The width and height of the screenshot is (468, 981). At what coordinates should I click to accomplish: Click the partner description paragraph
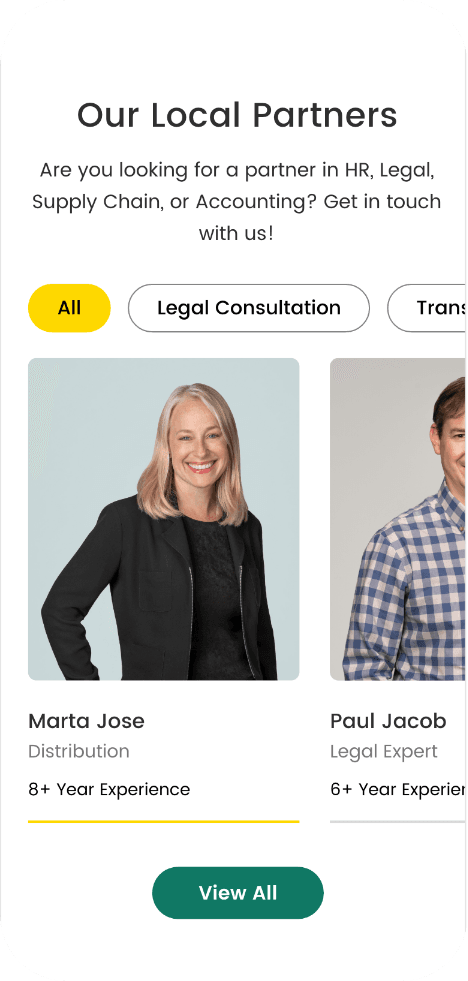[x=237, y=201]
